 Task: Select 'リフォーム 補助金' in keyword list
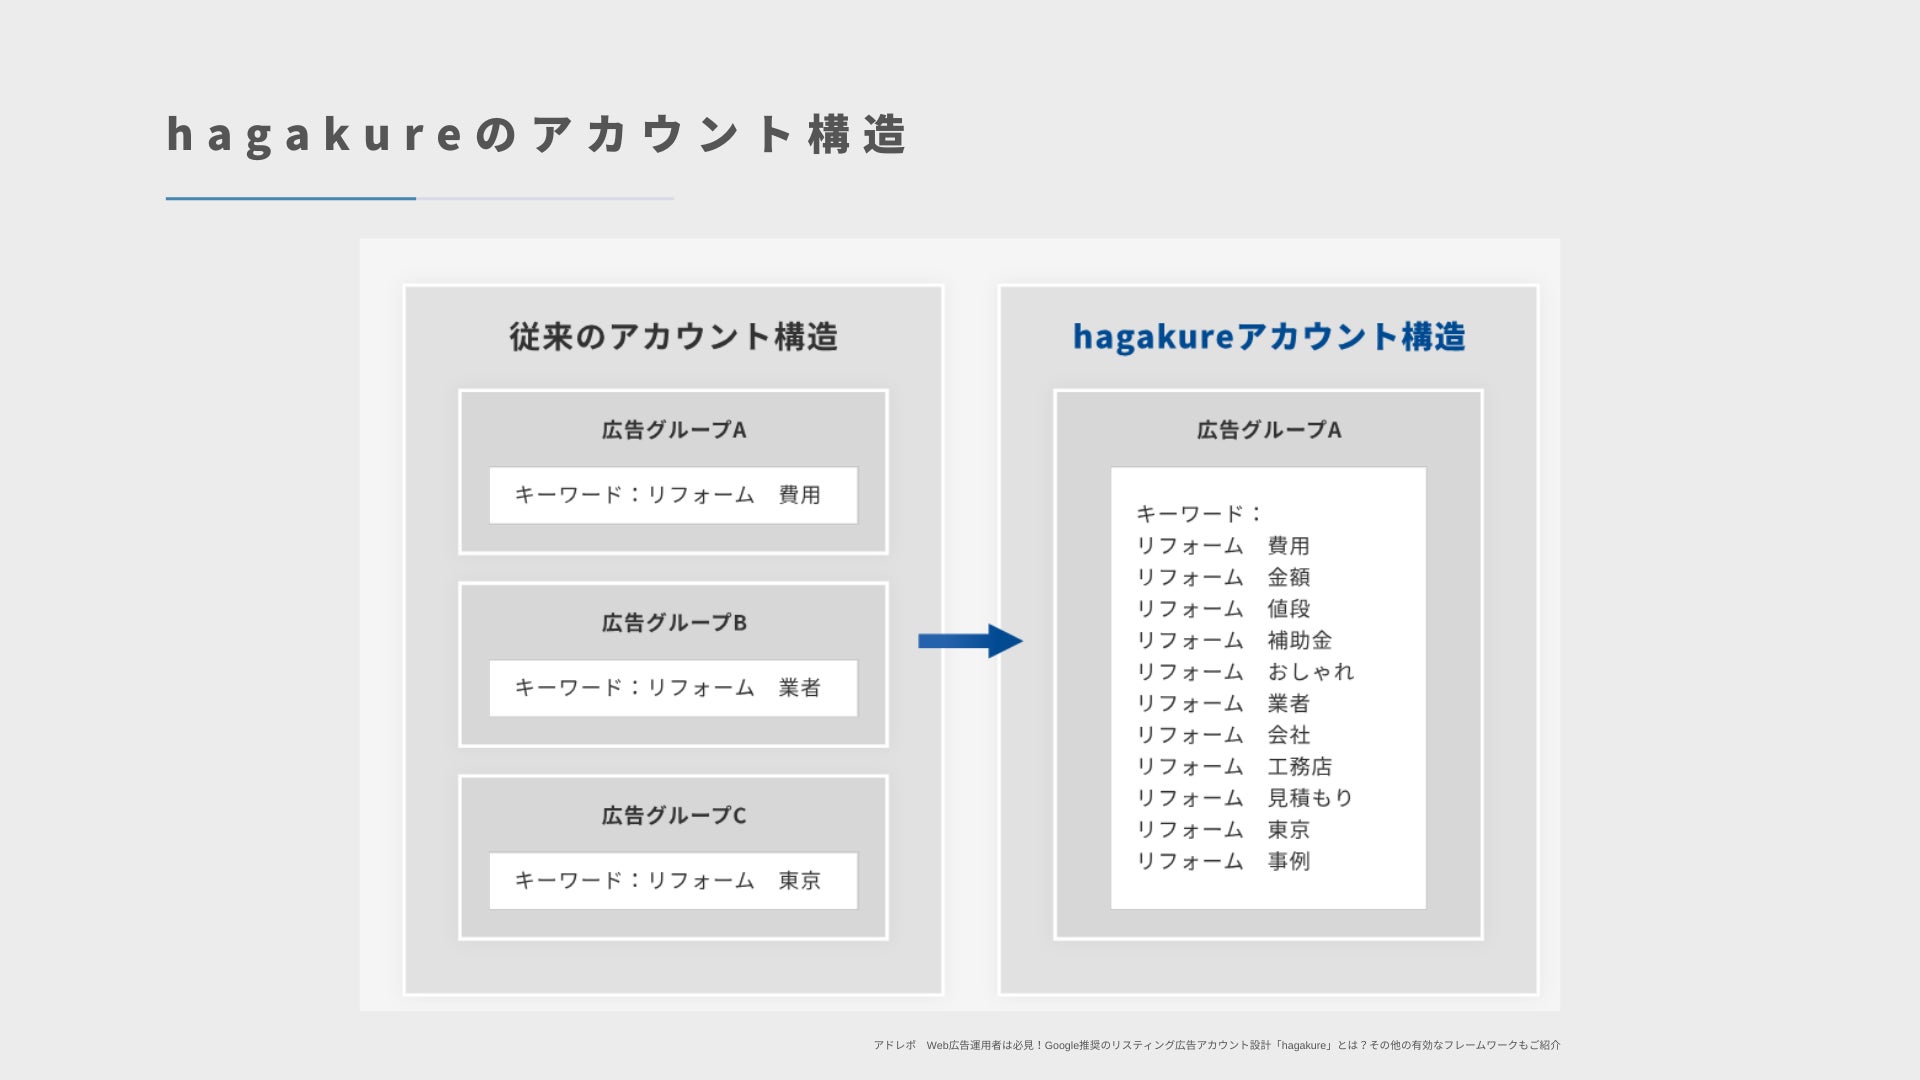(1234, 640)
